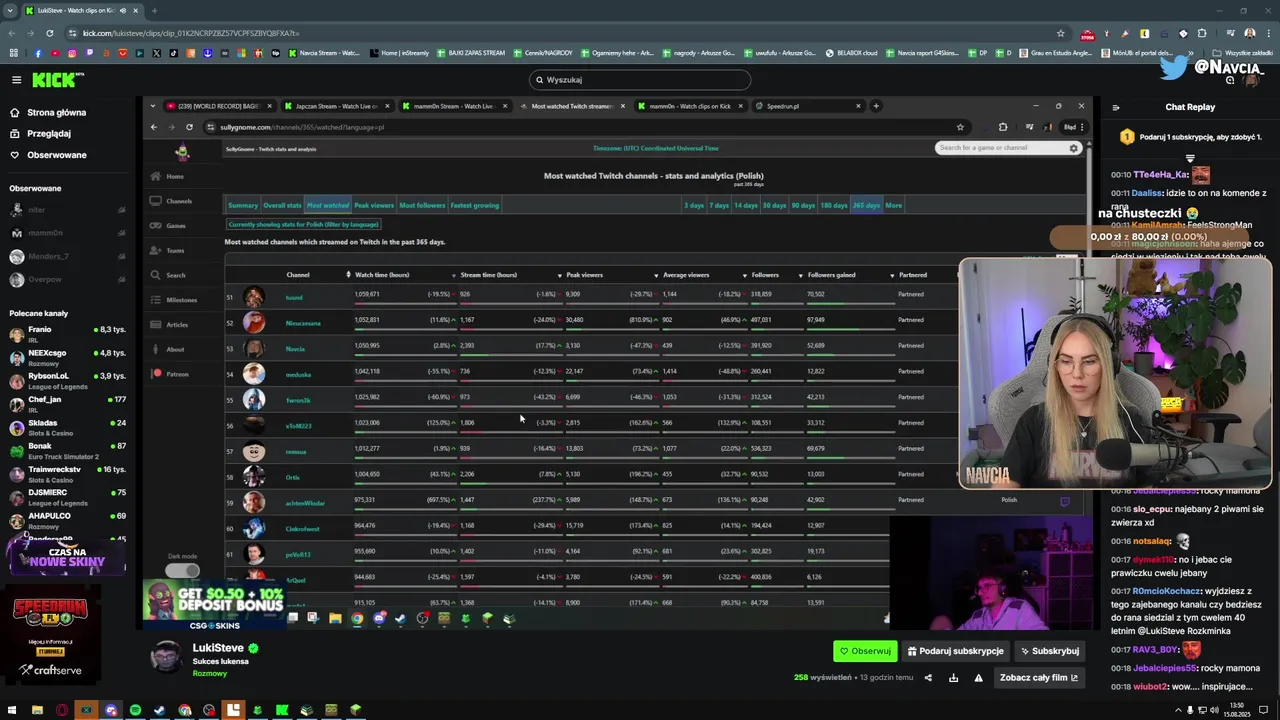Click the Kick address bar URL

190,33
